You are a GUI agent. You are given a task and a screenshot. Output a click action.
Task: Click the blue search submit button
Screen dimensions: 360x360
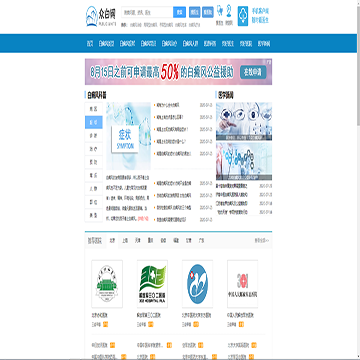(x=180, y=12)
